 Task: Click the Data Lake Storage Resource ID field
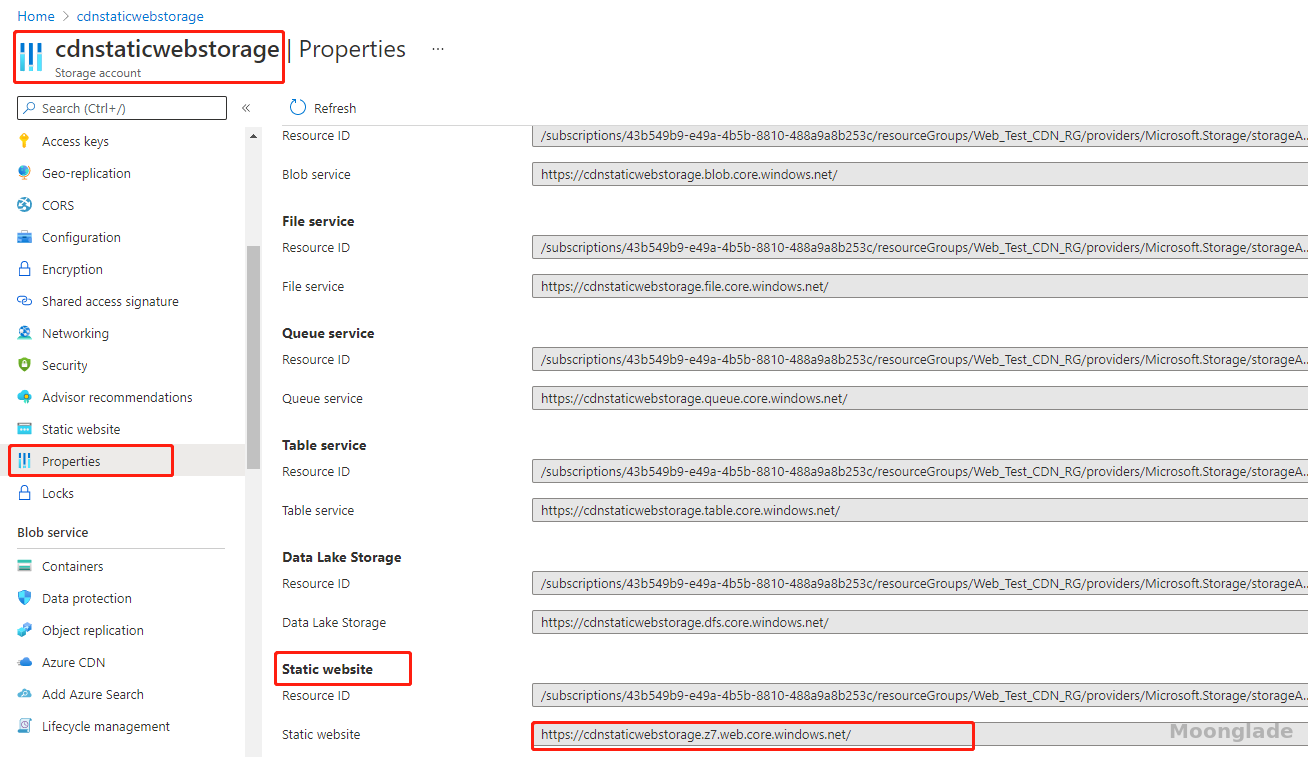(x=920, y=583)
